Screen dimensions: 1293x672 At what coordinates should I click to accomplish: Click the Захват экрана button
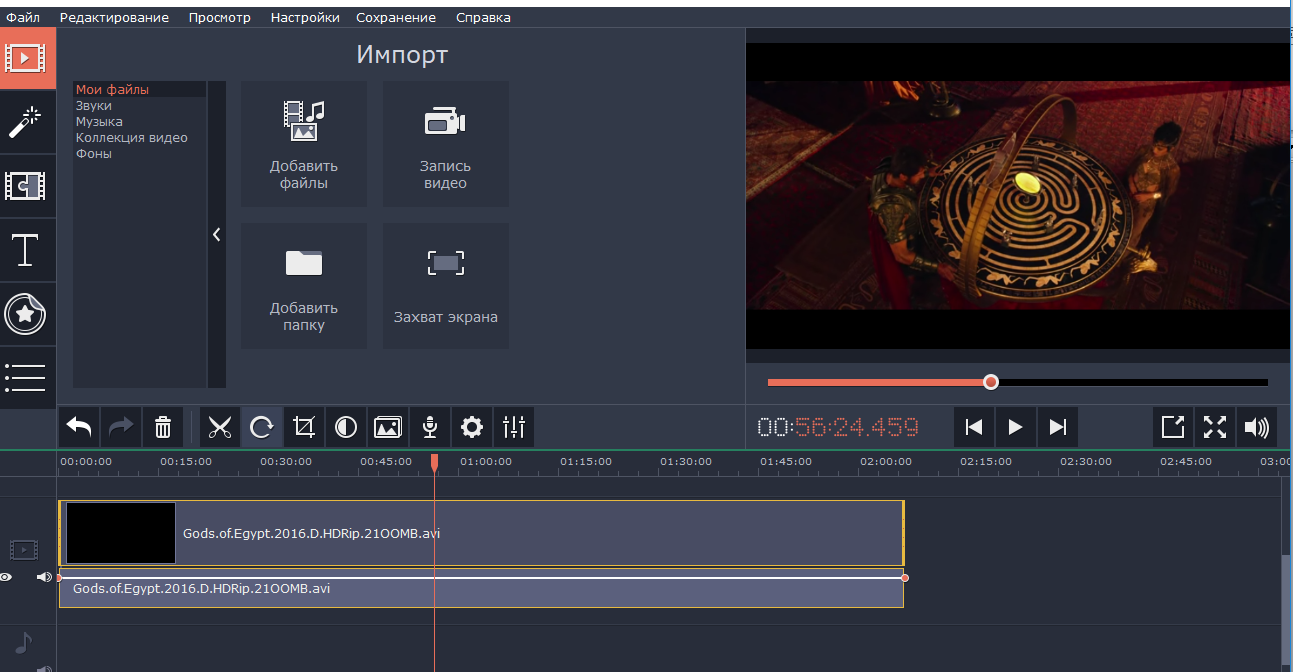pos(446,286)
